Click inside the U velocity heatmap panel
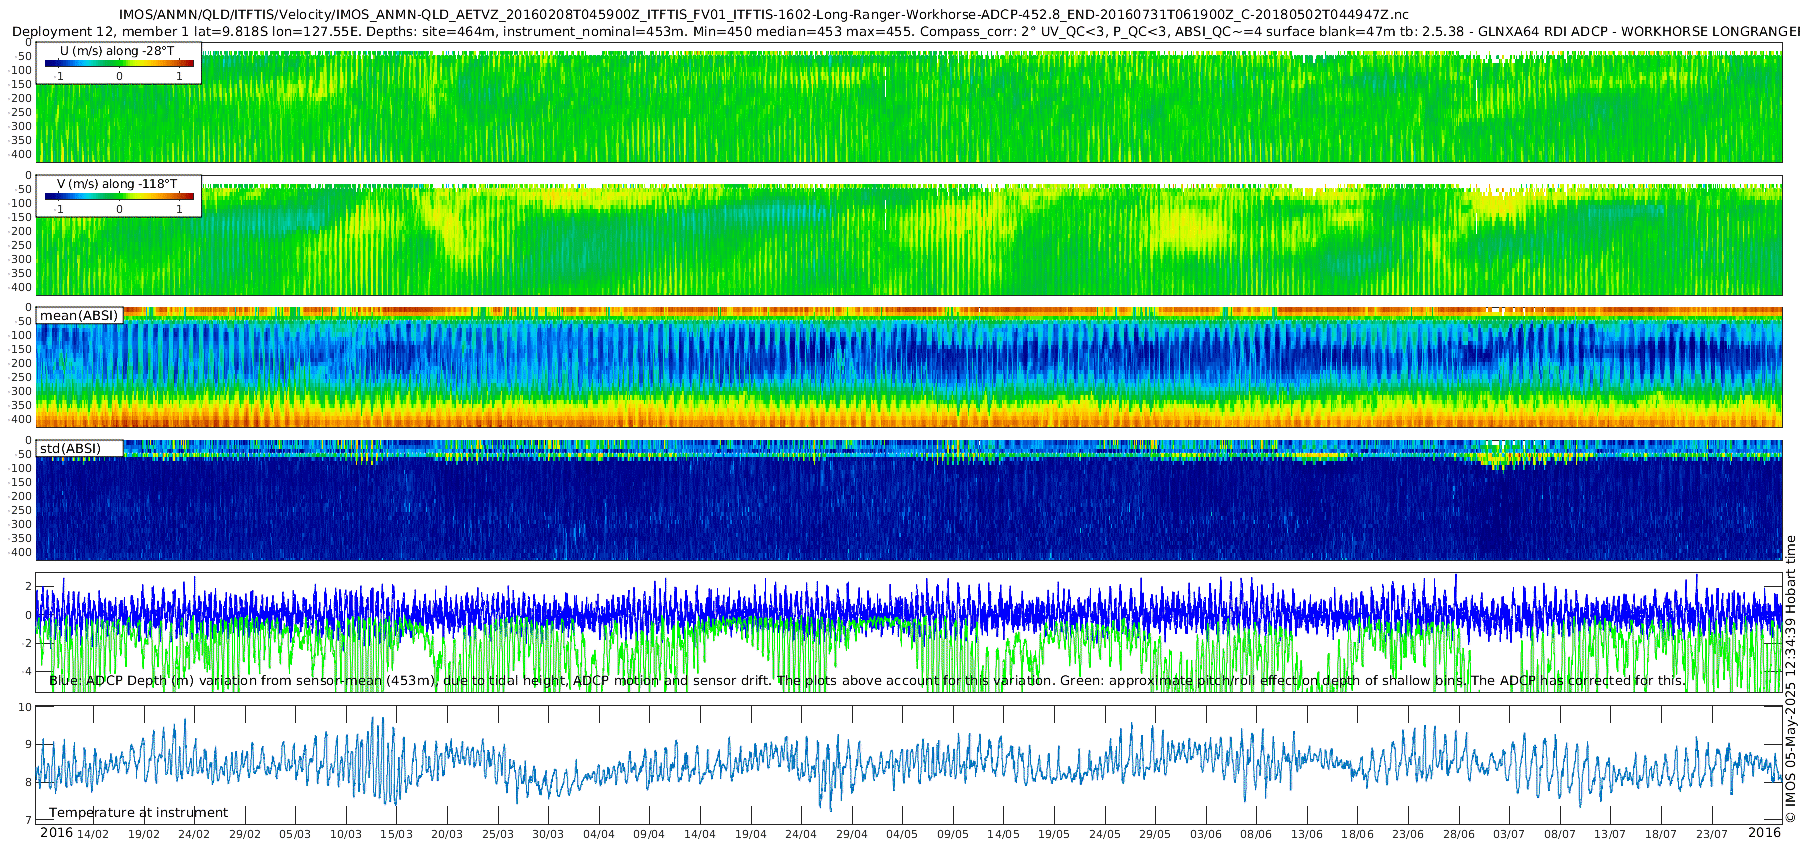This screenshot has width=1800, height=850. (x=909, y=107)
